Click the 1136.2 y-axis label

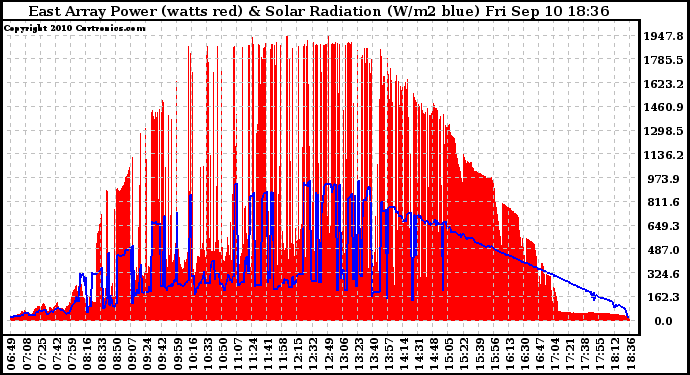pos(664,155)
